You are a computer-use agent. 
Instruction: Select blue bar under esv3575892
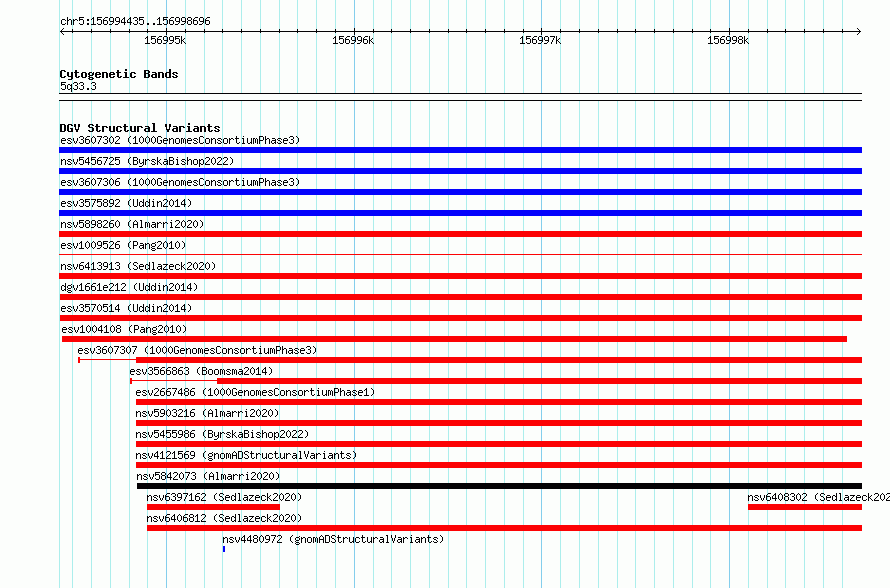coord(460,213)
